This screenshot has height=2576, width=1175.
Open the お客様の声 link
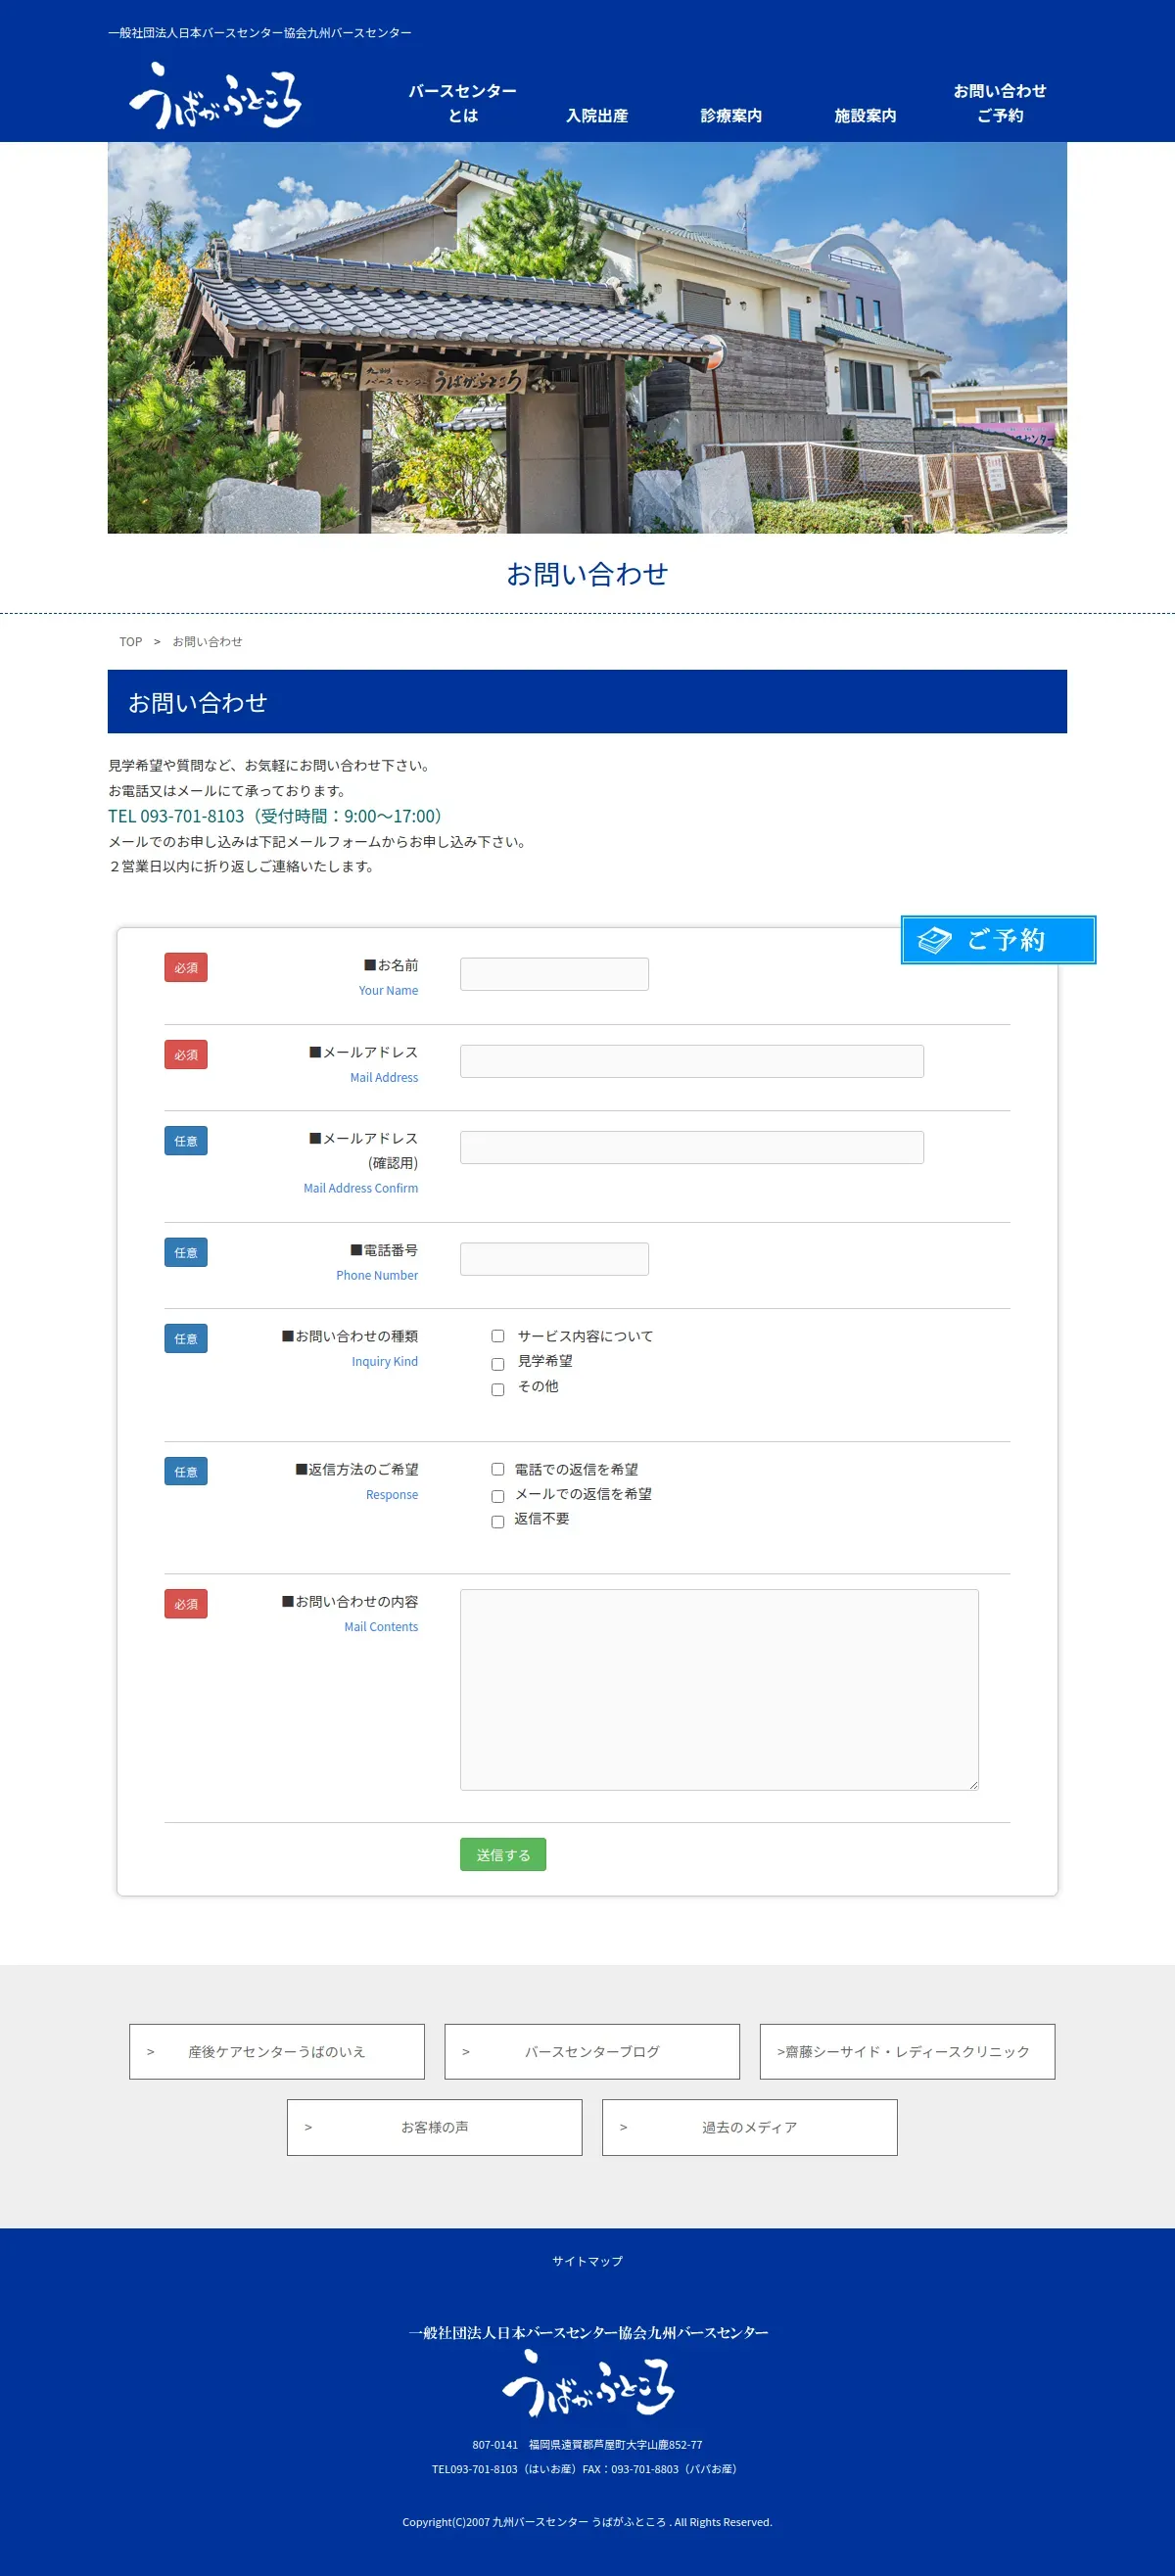434,2128
